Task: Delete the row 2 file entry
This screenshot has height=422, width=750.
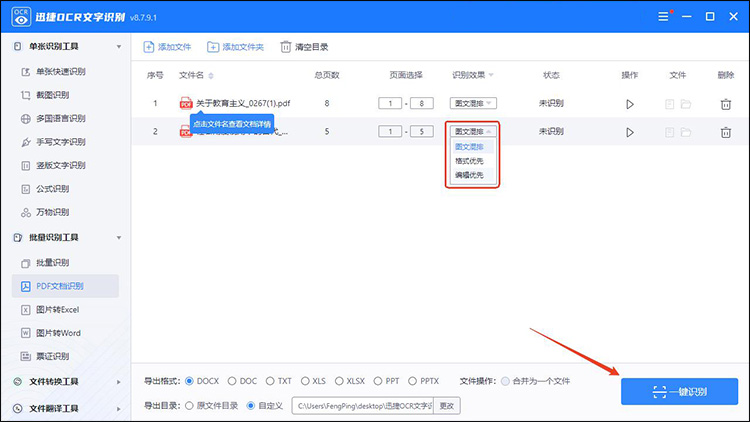Action: point(726,132)
